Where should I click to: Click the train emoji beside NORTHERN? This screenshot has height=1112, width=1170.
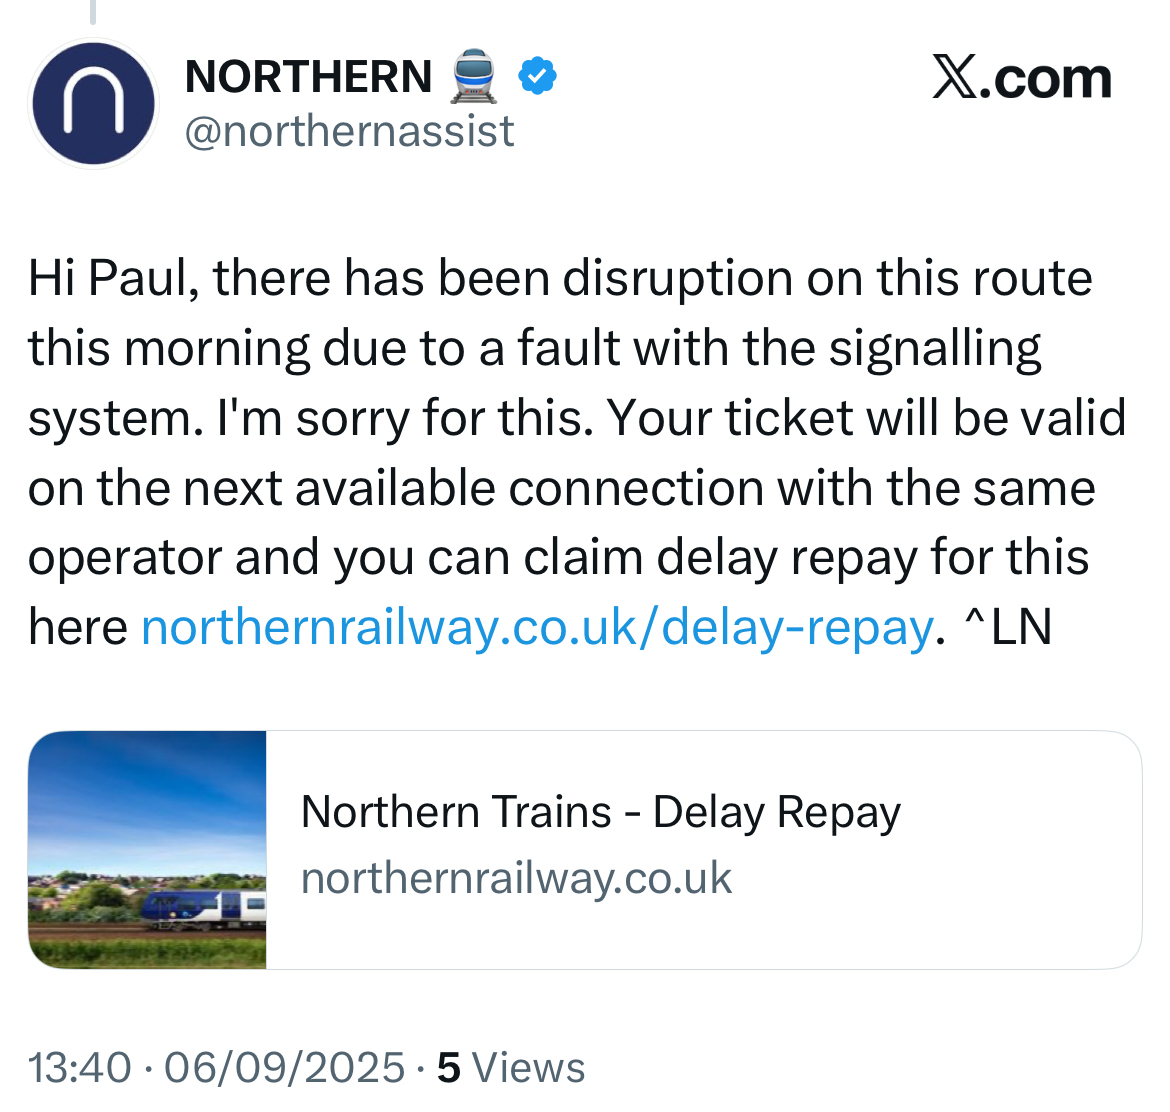click(x=473, y=78)
